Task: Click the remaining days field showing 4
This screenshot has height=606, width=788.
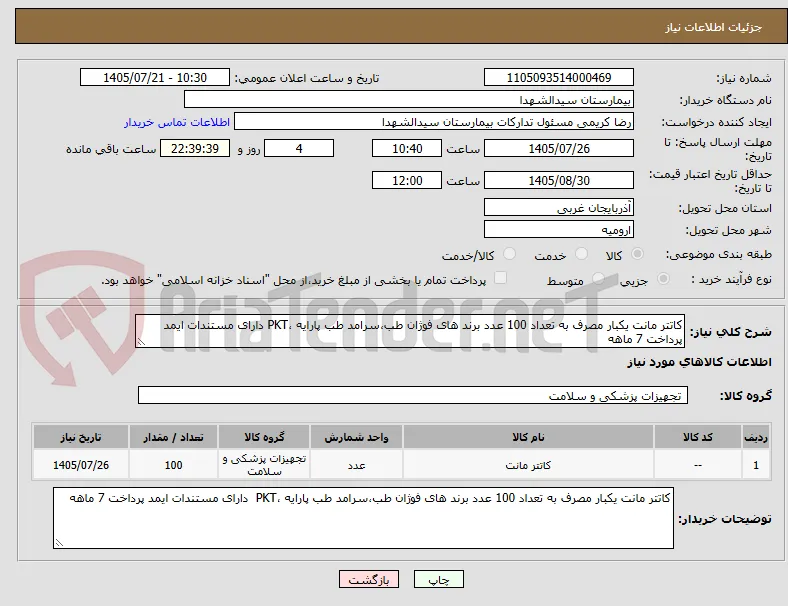Action: [x=299, y=149]
